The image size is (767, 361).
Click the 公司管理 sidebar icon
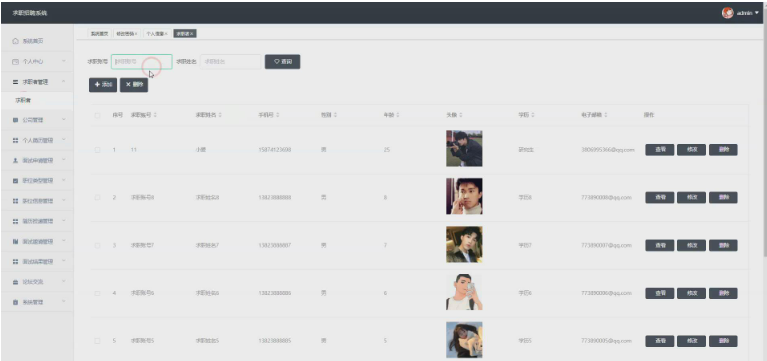point(15,120)
